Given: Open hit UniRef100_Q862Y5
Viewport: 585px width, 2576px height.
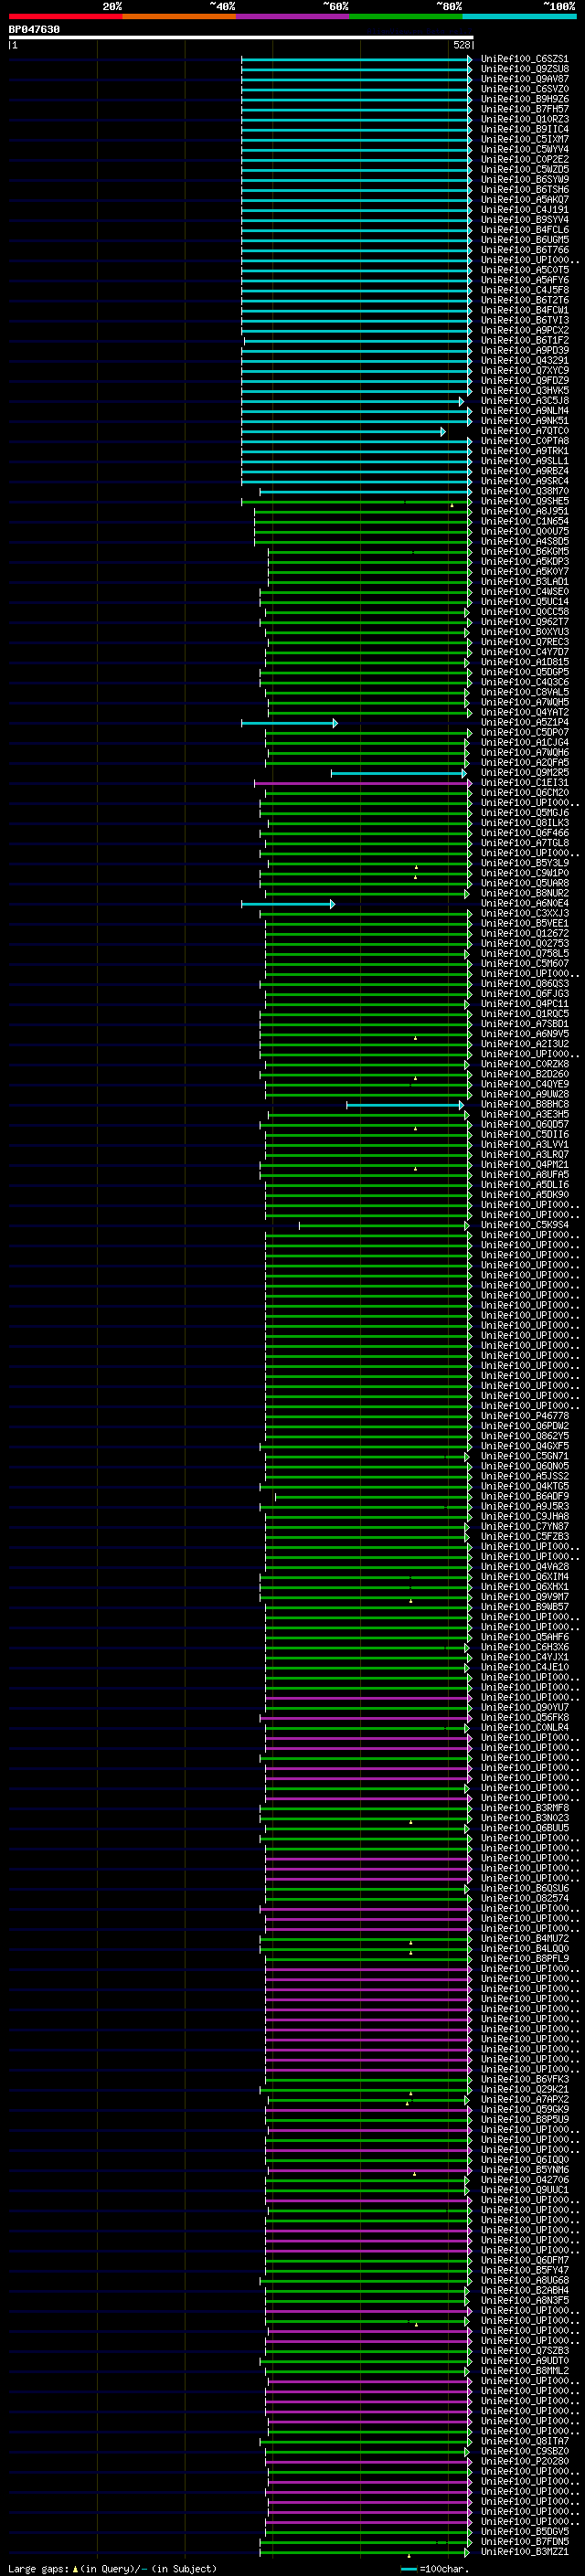Looking at the screenshot, I should [524, 1436].
